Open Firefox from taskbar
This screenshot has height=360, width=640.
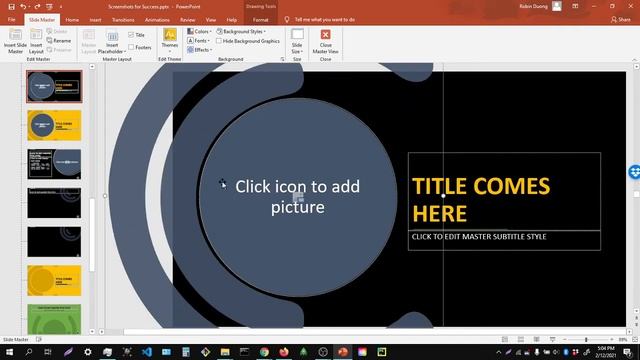click(284, 352)
